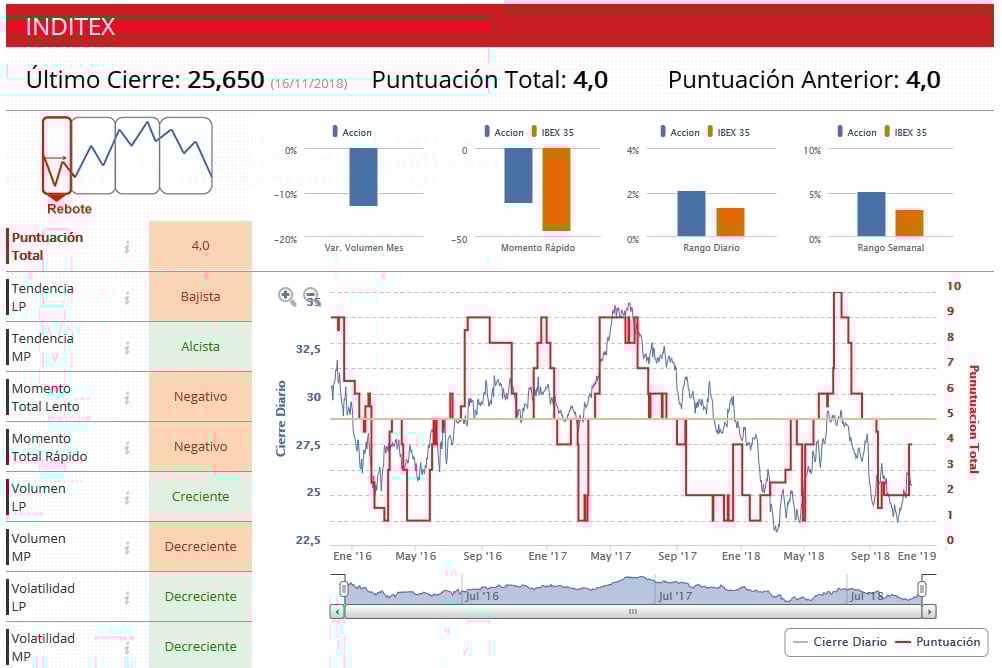The height and width of the screenshot is (668, 1002).
Task: Click the blue Accion bar in Rango Diario
Action: coord(691,214)
